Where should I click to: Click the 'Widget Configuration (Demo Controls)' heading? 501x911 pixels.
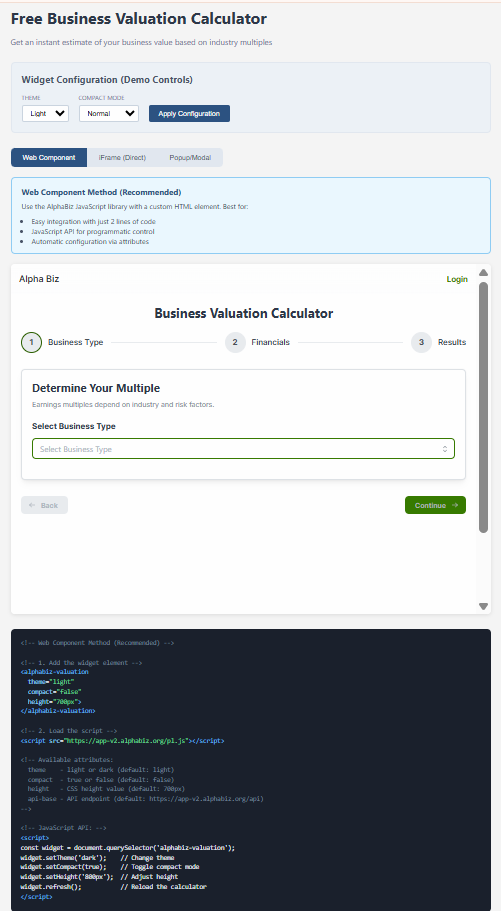107,80
